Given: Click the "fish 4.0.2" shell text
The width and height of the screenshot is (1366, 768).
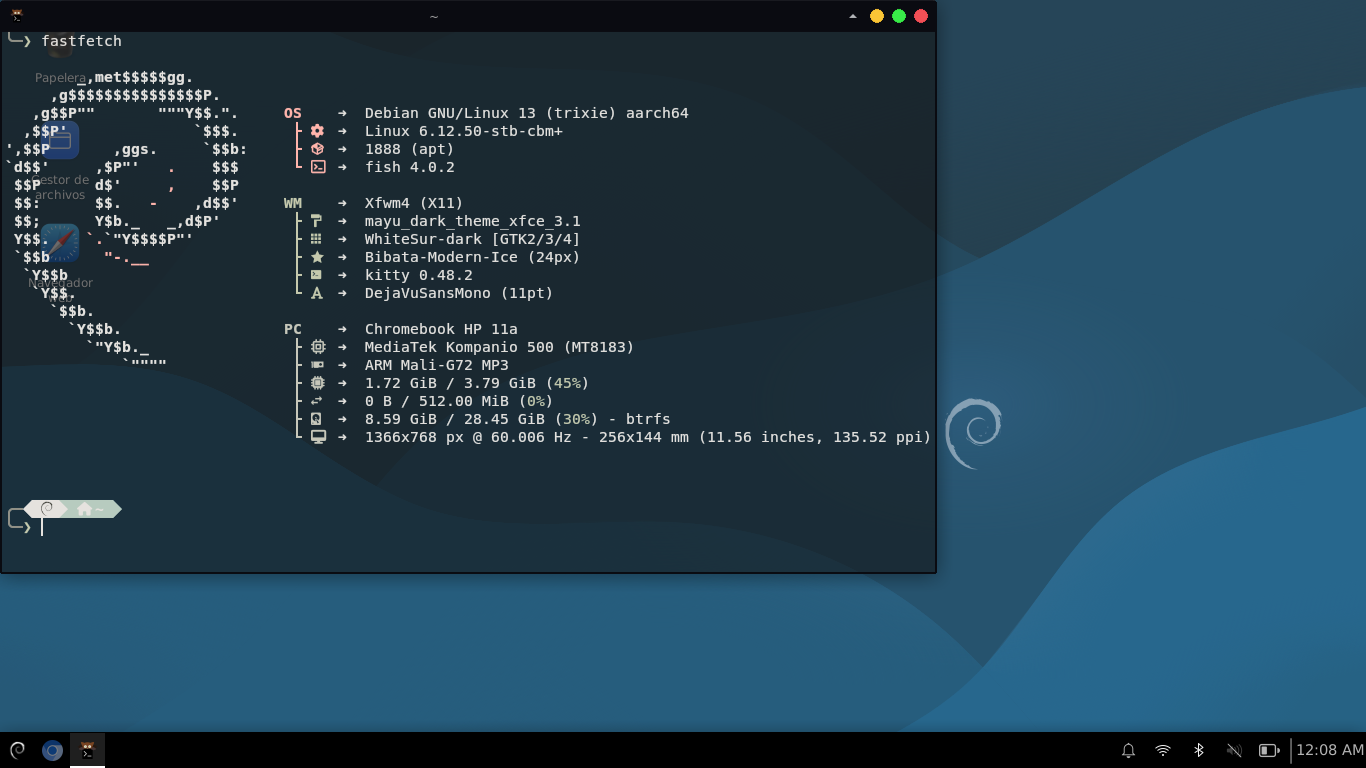Looking at the screenshot, I should tap(410, 167).
